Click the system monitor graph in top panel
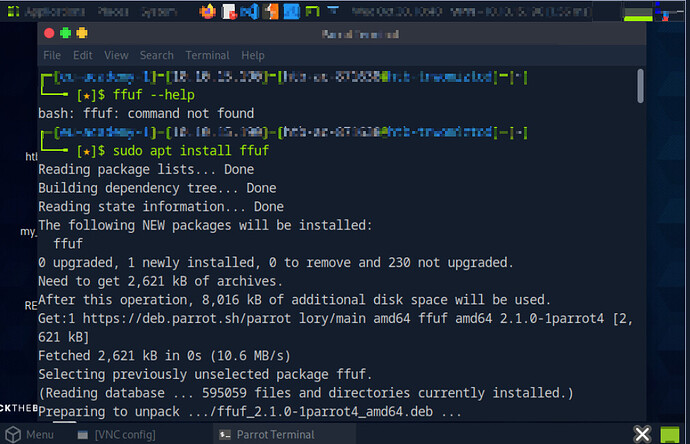Viewport: 690px width, 444px height. click(x=638, y=12)
